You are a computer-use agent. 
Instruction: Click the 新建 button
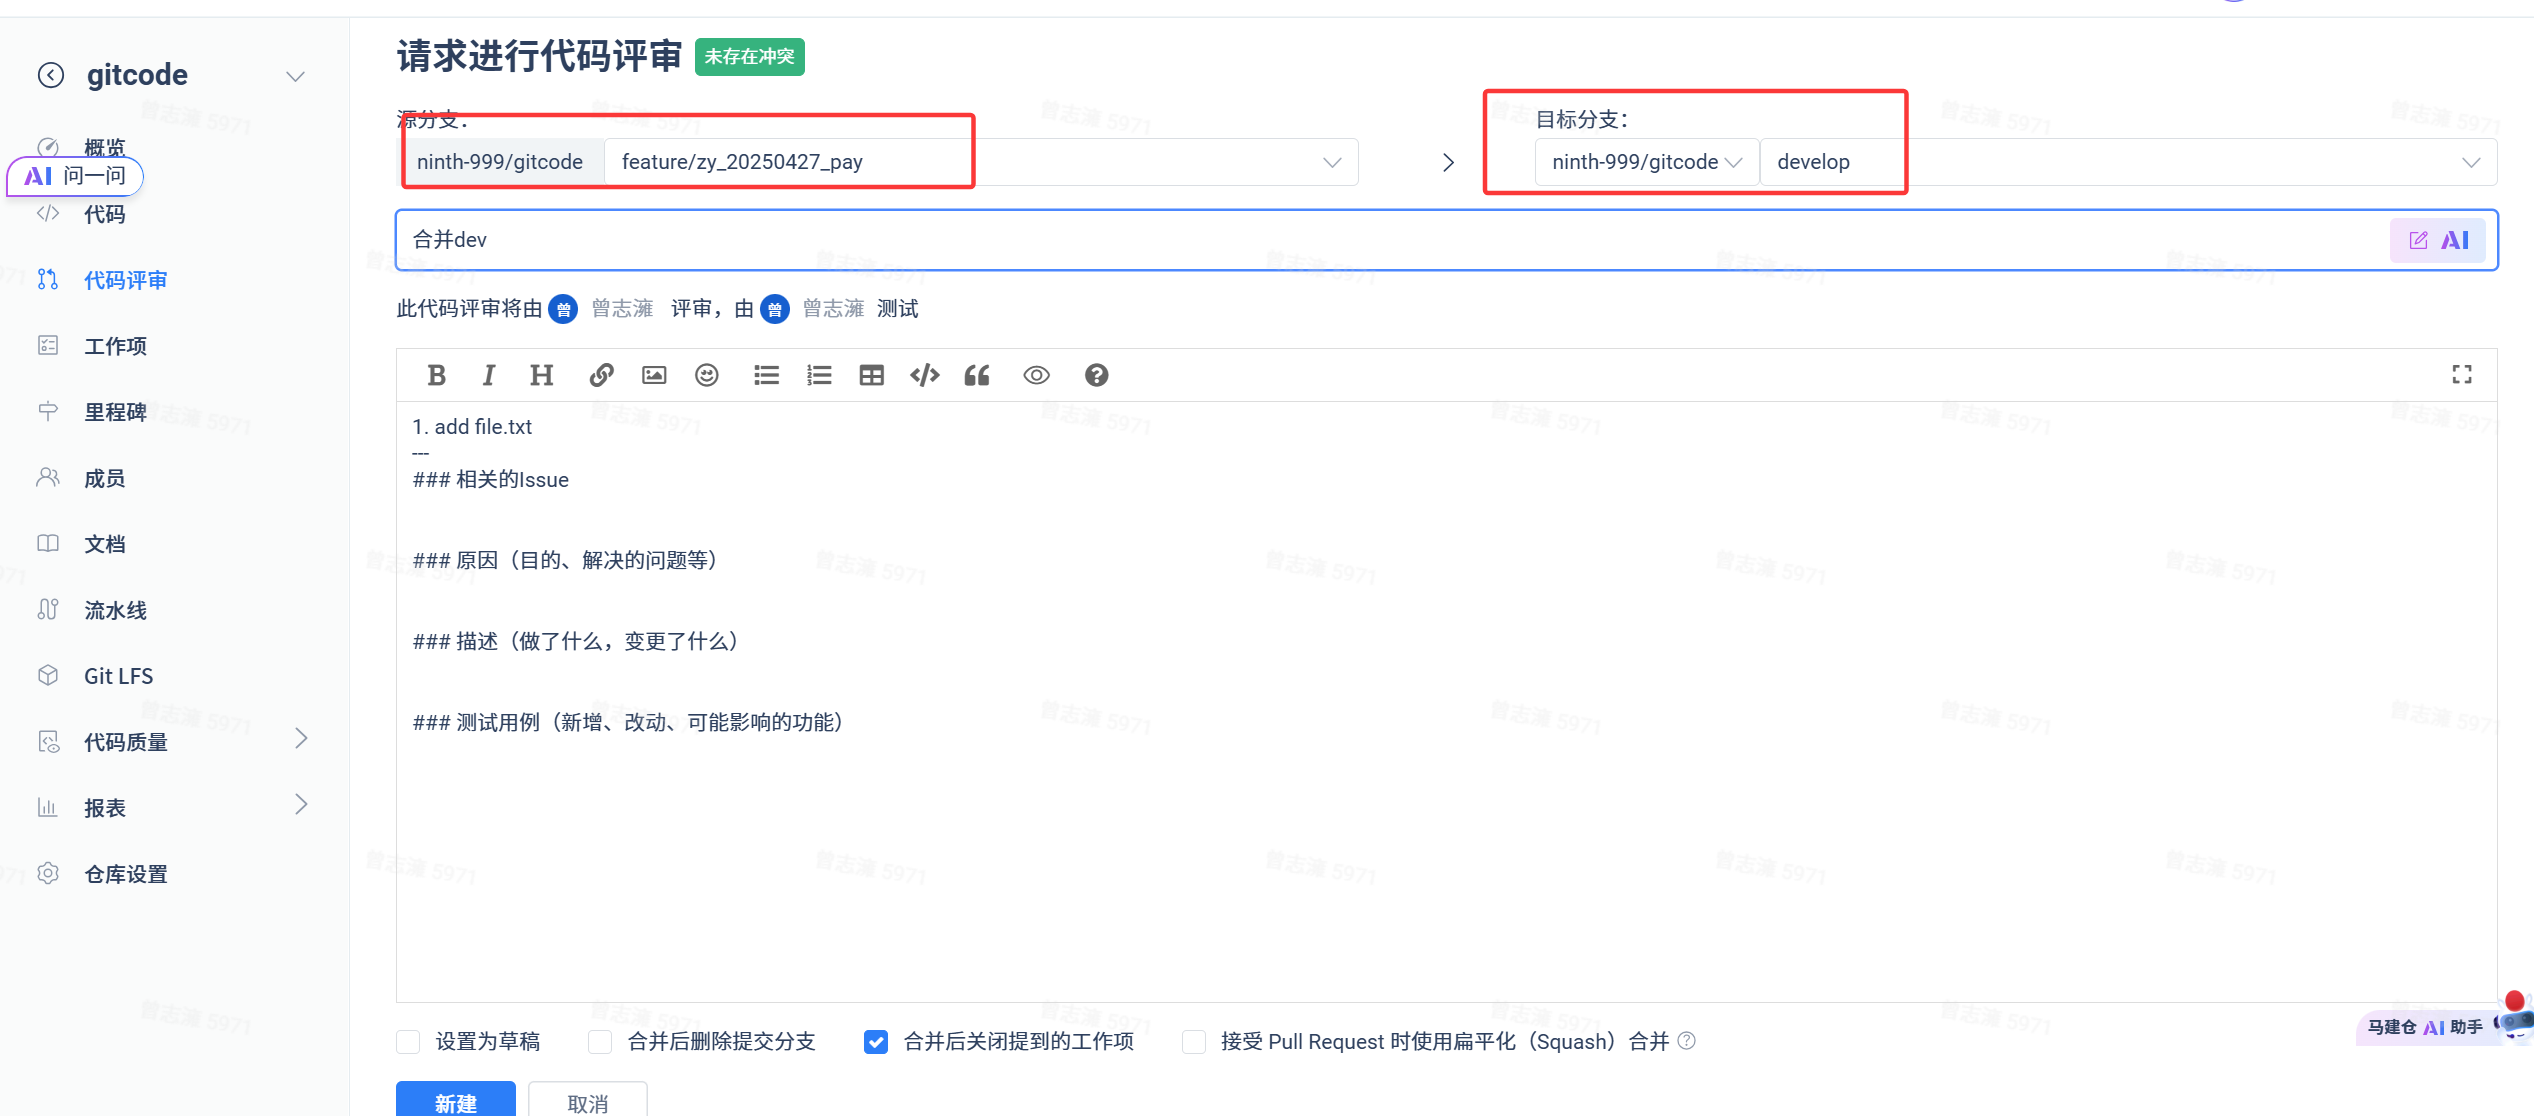coord(456,1102)
